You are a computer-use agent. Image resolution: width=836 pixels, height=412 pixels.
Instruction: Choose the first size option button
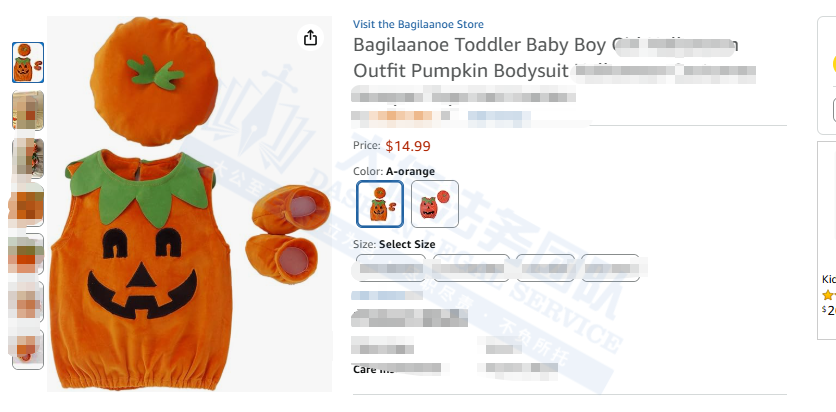tap(391, 268)
